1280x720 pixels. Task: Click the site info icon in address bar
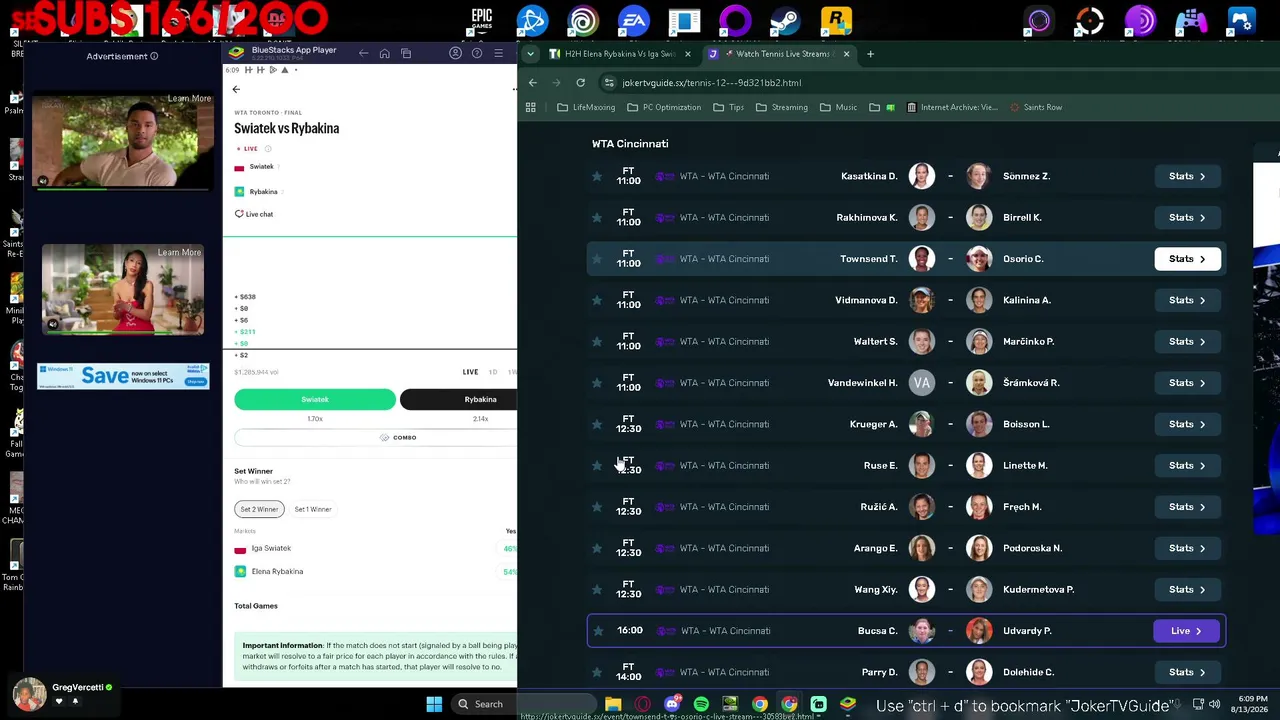pyautogui.click(x=609, y=83)
